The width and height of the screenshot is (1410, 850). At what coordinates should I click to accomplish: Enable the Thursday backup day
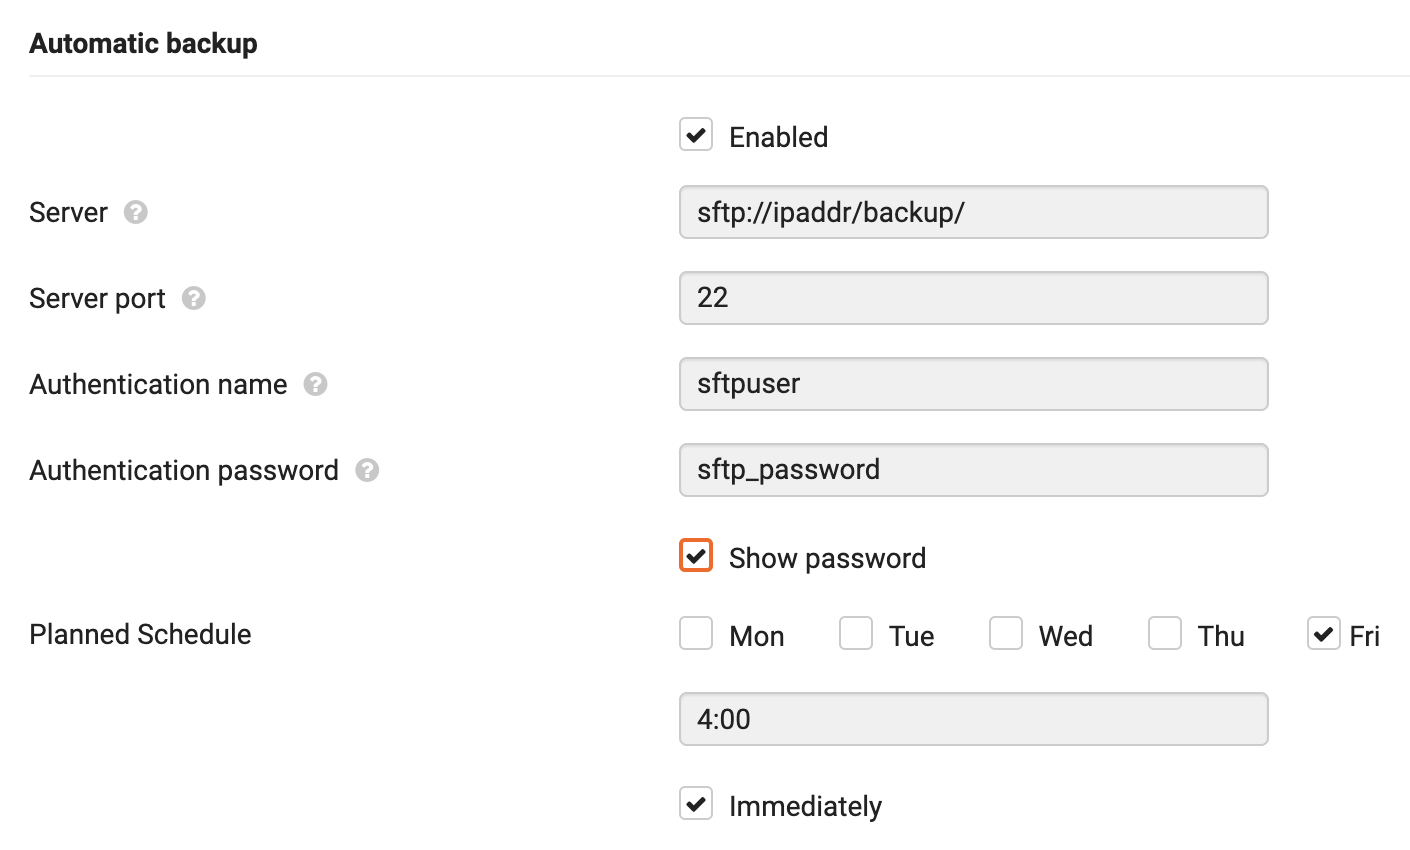click(1165, 633)
